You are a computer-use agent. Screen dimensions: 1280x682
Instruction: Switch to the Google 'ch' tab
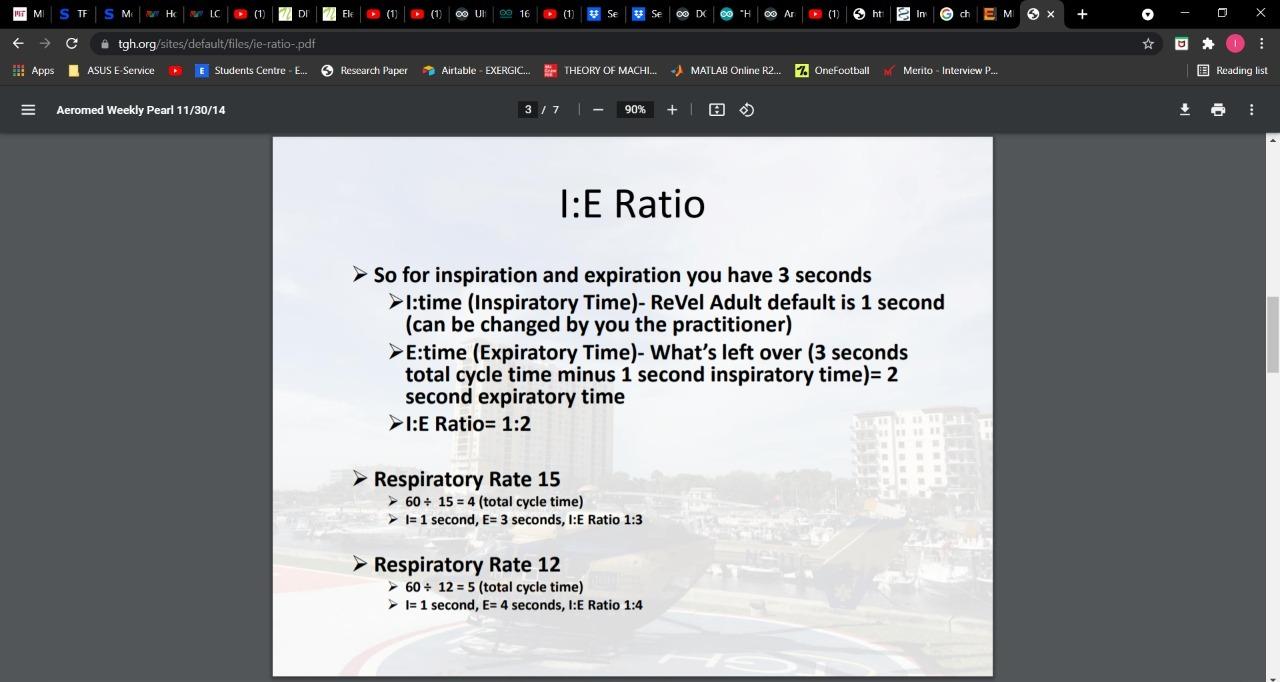click(x=954, y=14)
